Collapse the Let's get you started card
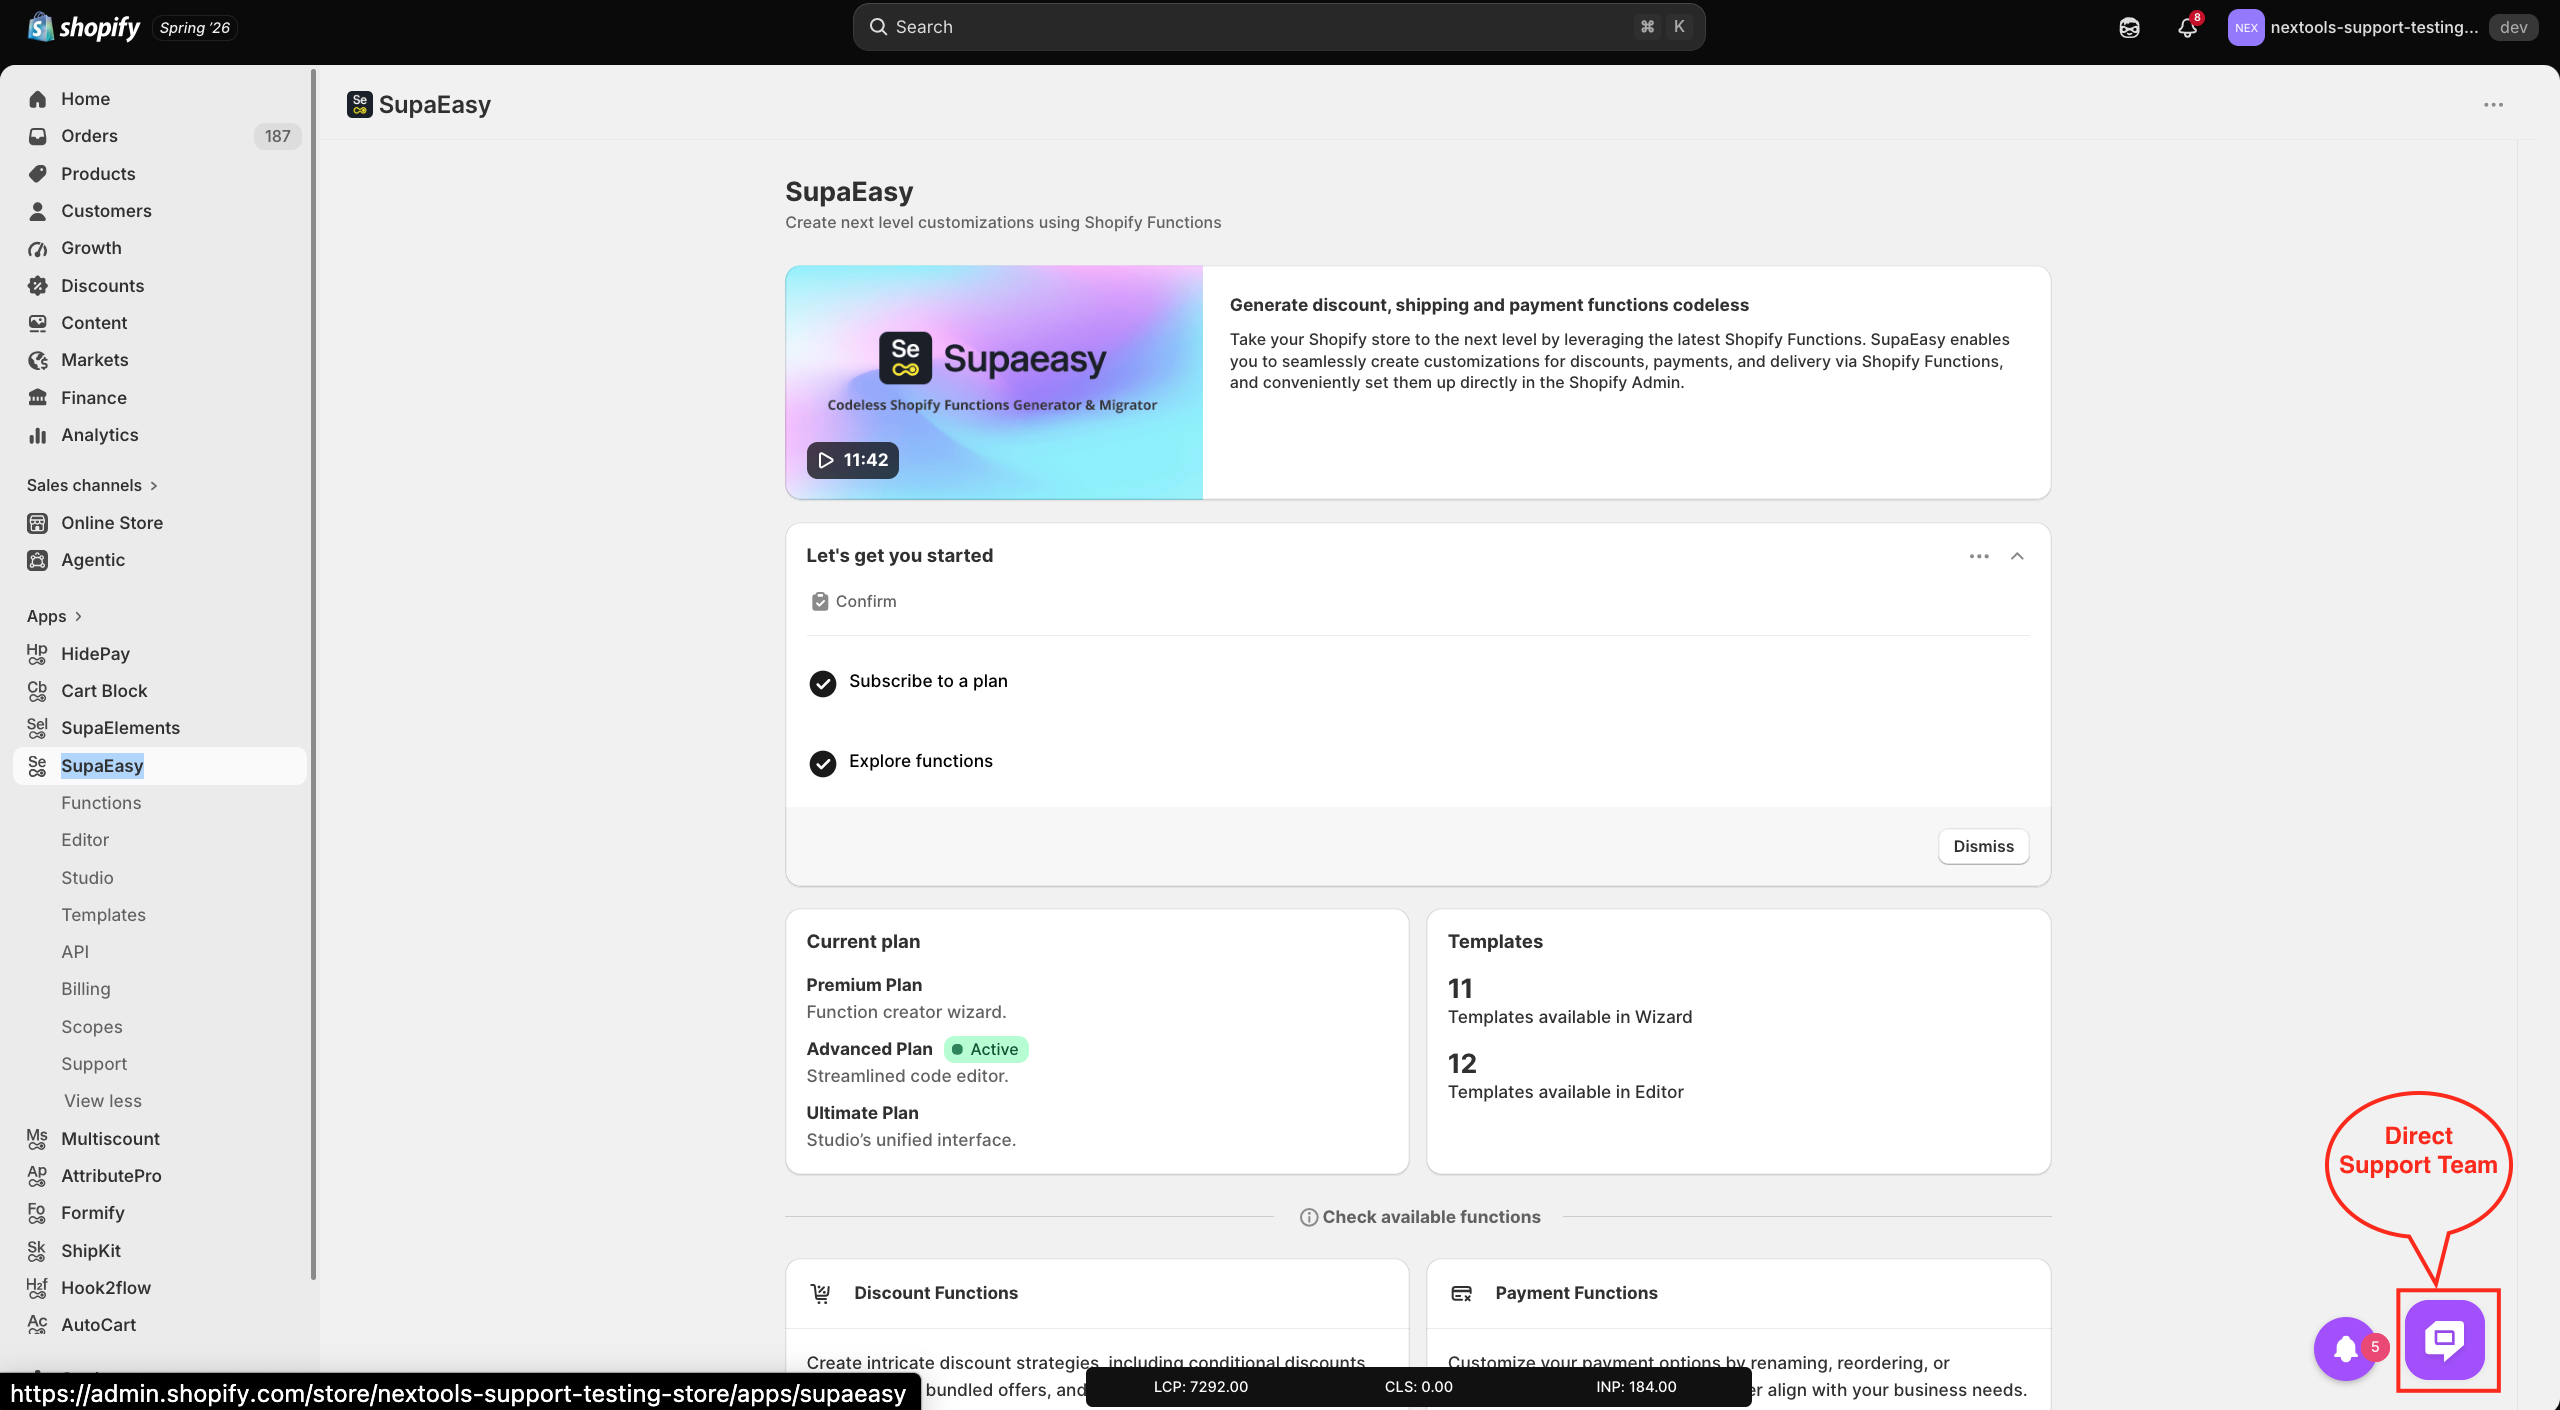 pos(2017,556)
